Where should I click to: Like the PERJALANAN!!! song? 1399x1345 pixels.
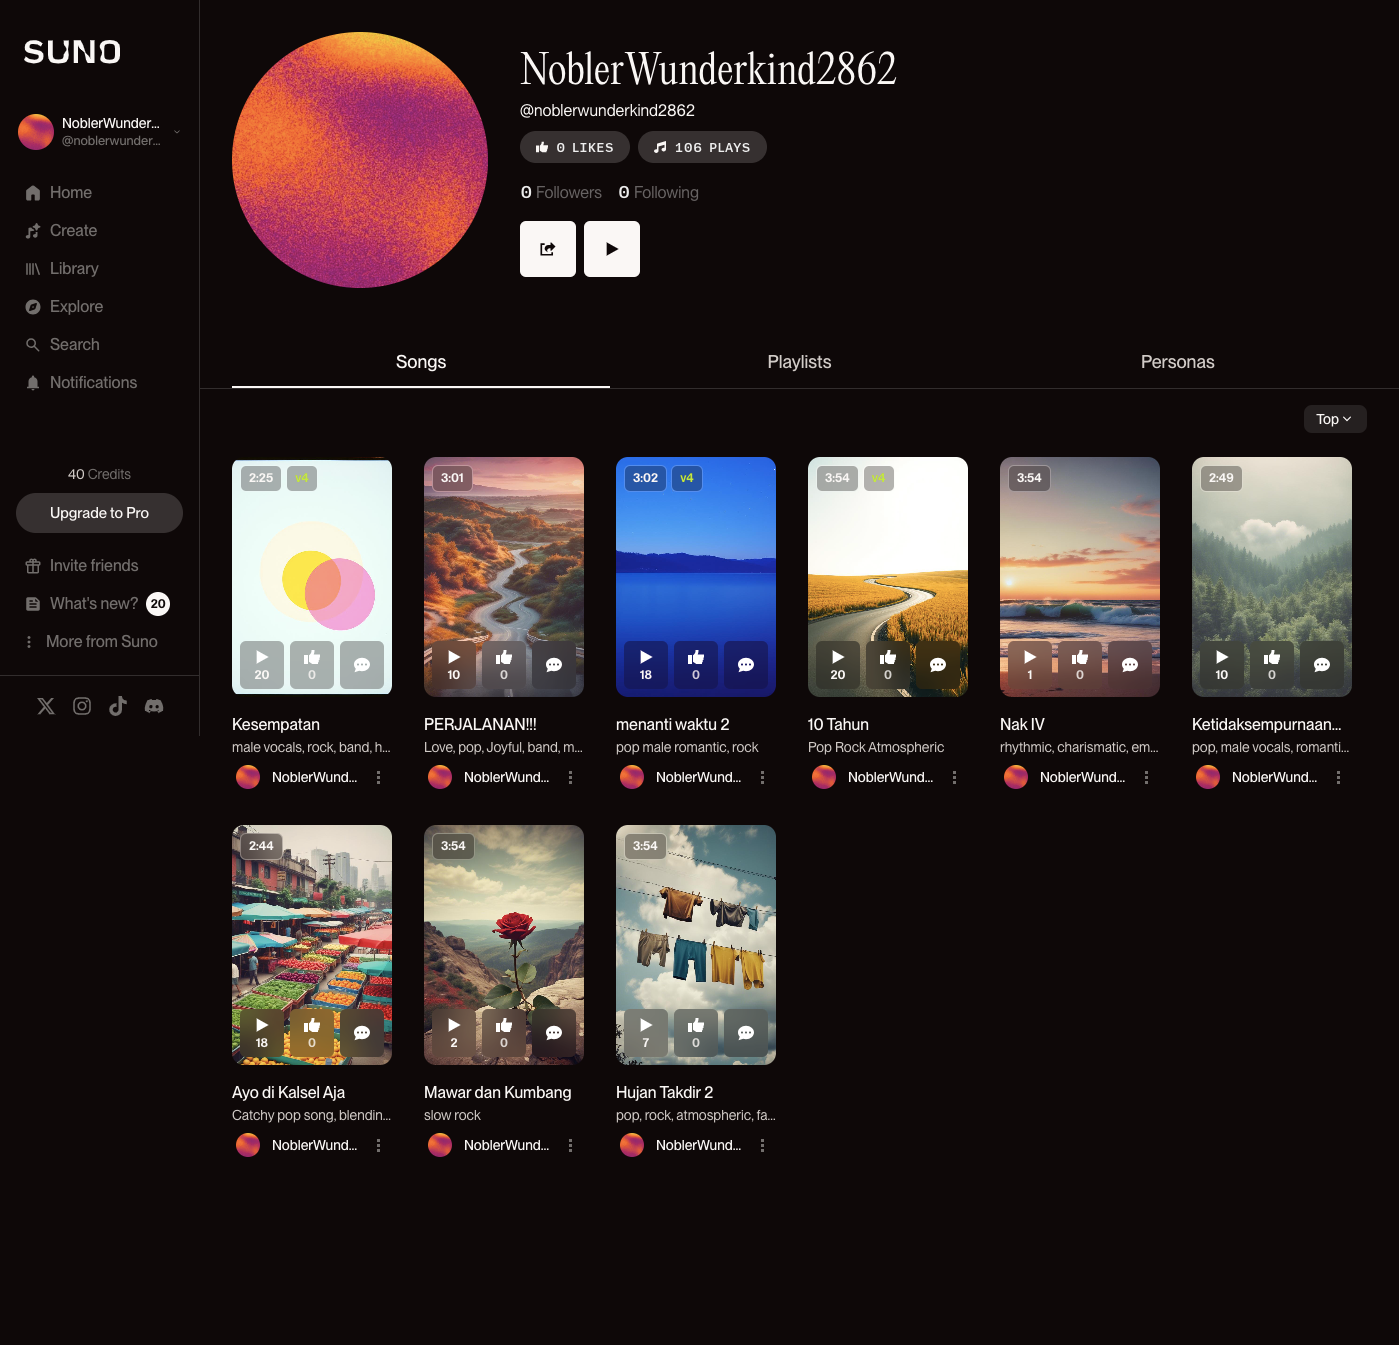click(504, 664)
